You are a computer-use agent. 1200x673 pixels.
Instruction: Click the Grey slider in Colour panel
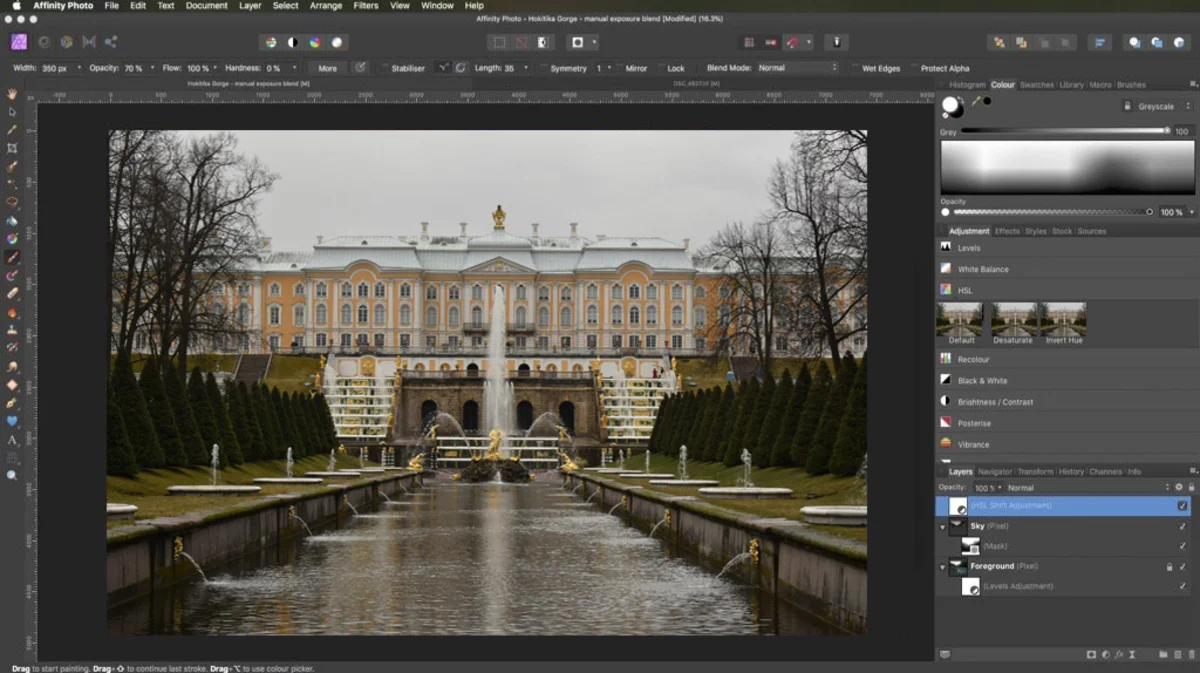point(1065,131)
